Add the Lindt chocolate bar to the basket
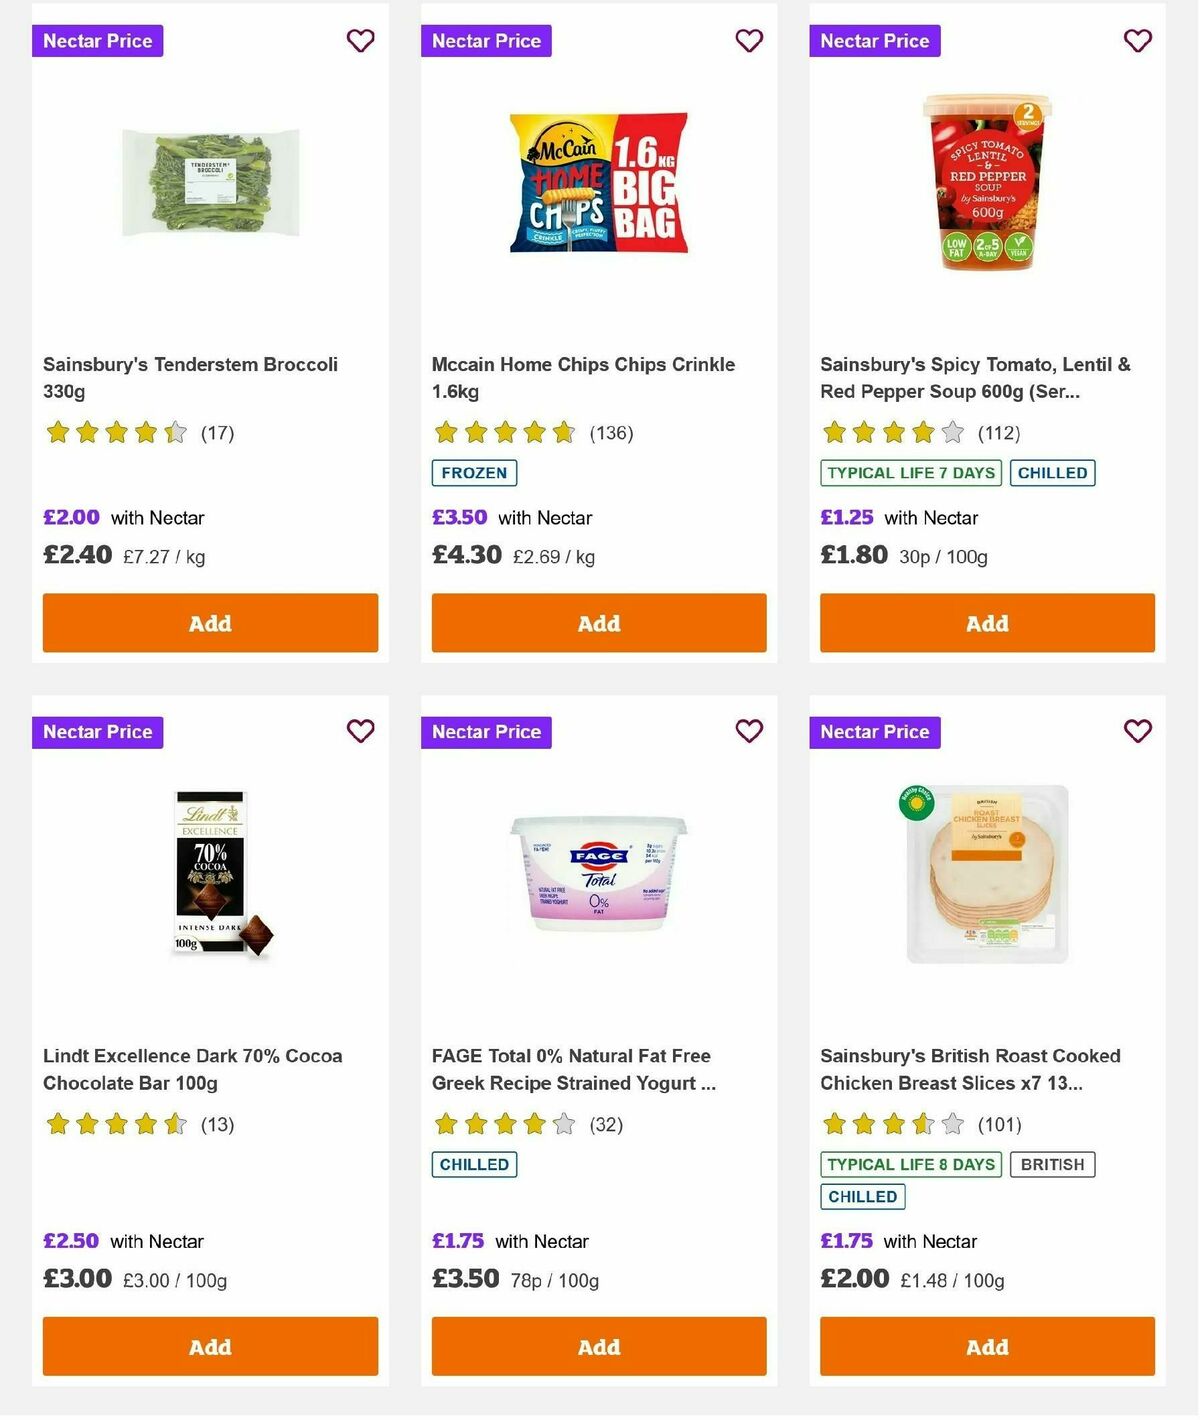The height and width of the screenshot is (1420, 1200). point(210,1346)
